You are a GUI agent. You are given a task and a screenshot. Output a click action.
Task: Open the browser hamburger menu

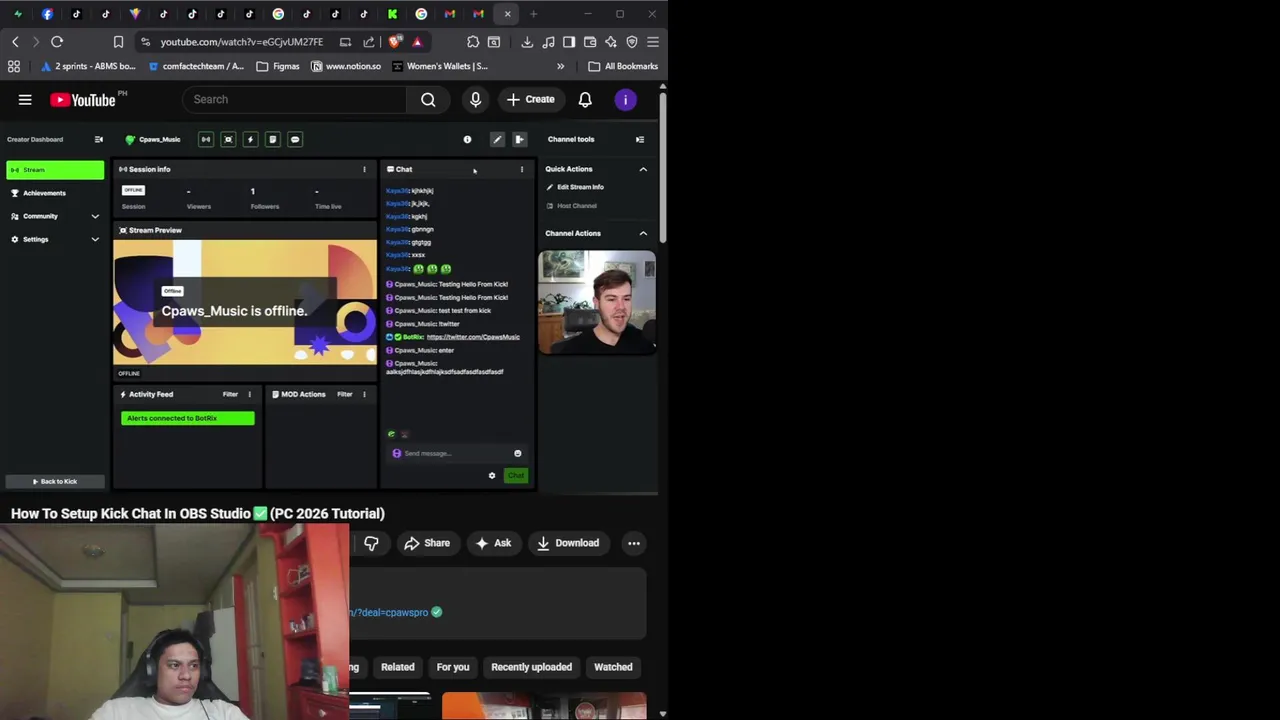653,42
